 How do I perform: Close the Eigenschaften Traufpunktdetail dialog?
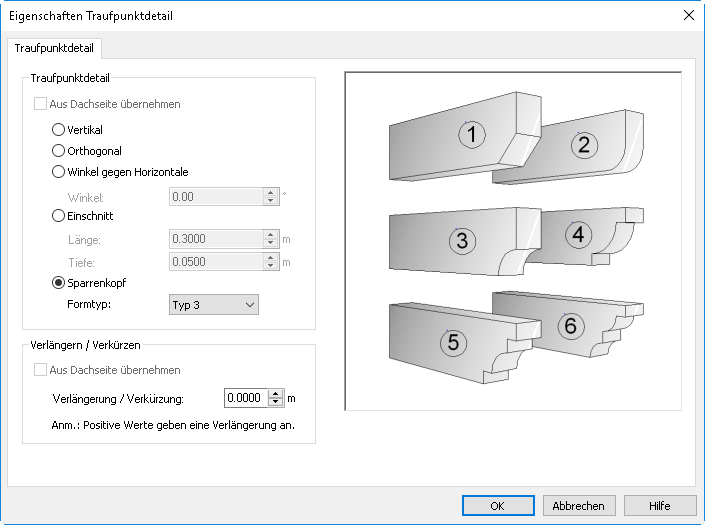[688, 15]
